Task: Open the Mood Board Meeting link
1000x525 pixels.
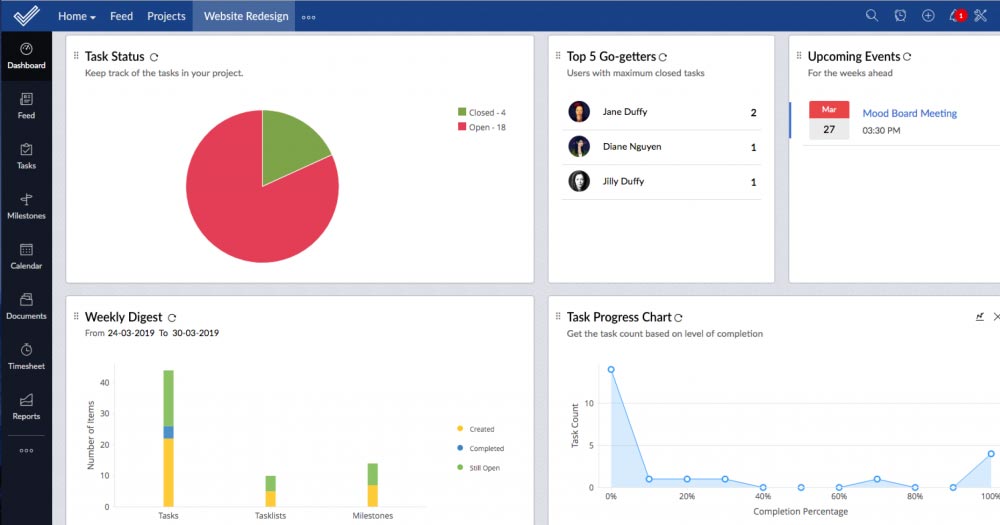Action: click(909, 114)
